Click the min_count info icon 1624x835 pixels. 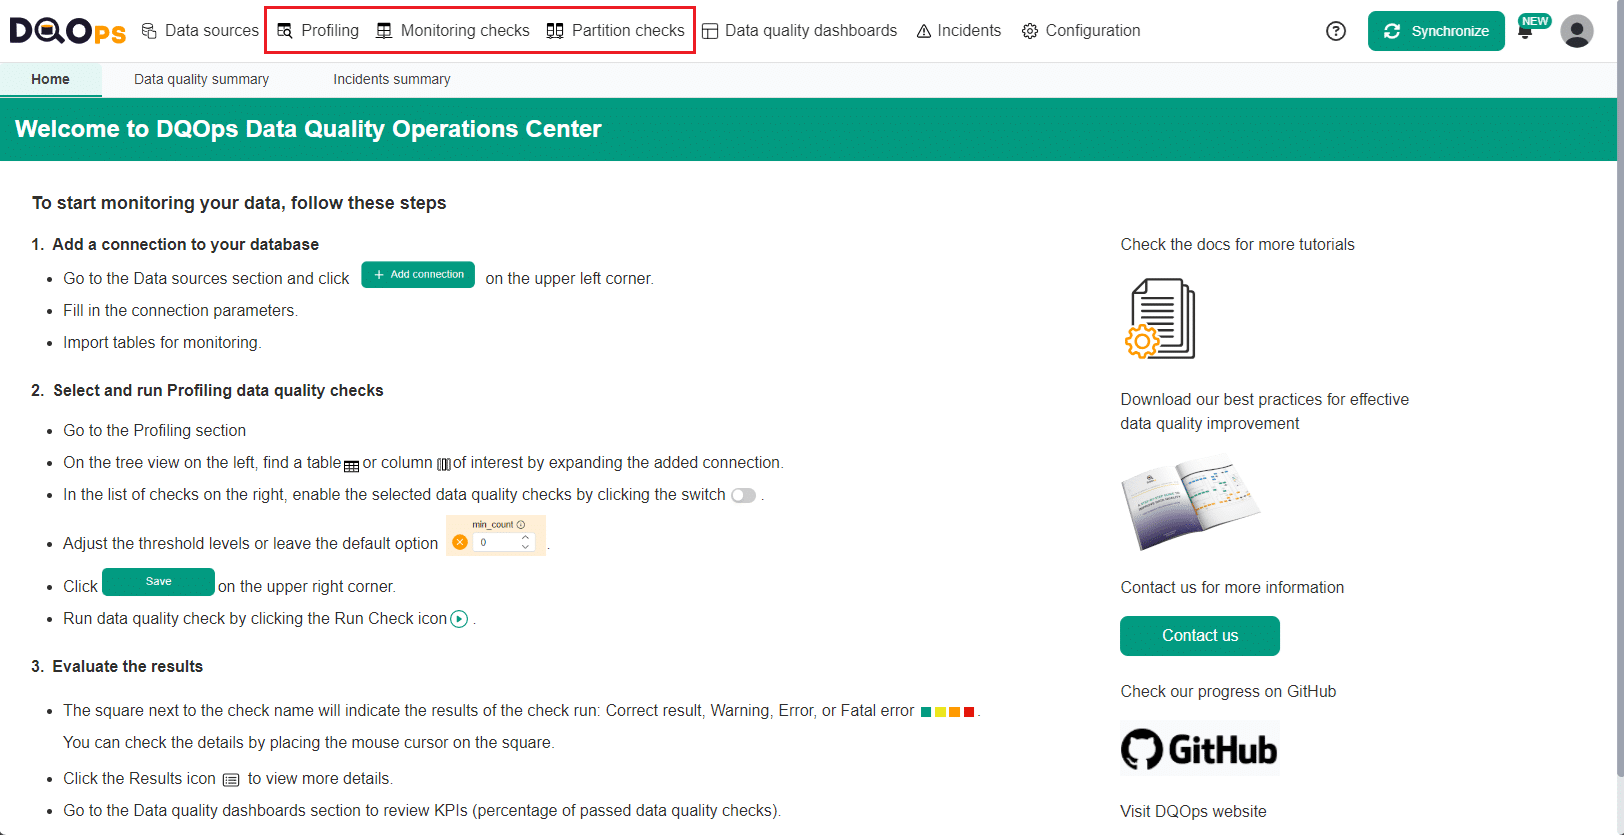pyautogui.click(x=521, y=524)
